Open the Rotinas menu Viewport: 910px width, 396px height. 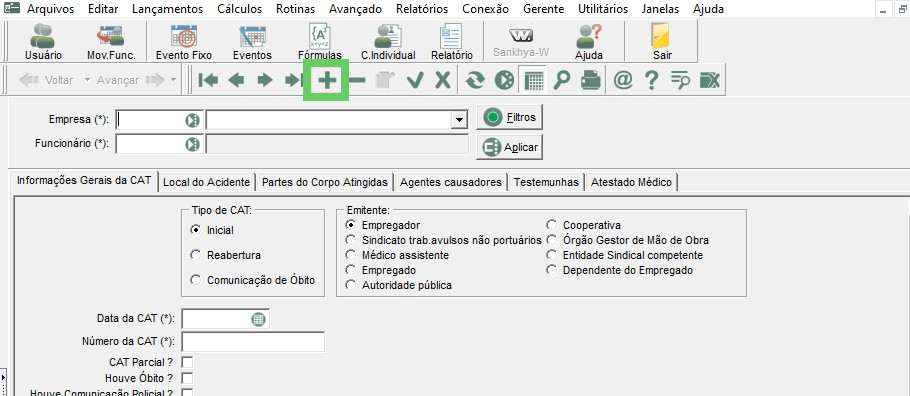295,9
